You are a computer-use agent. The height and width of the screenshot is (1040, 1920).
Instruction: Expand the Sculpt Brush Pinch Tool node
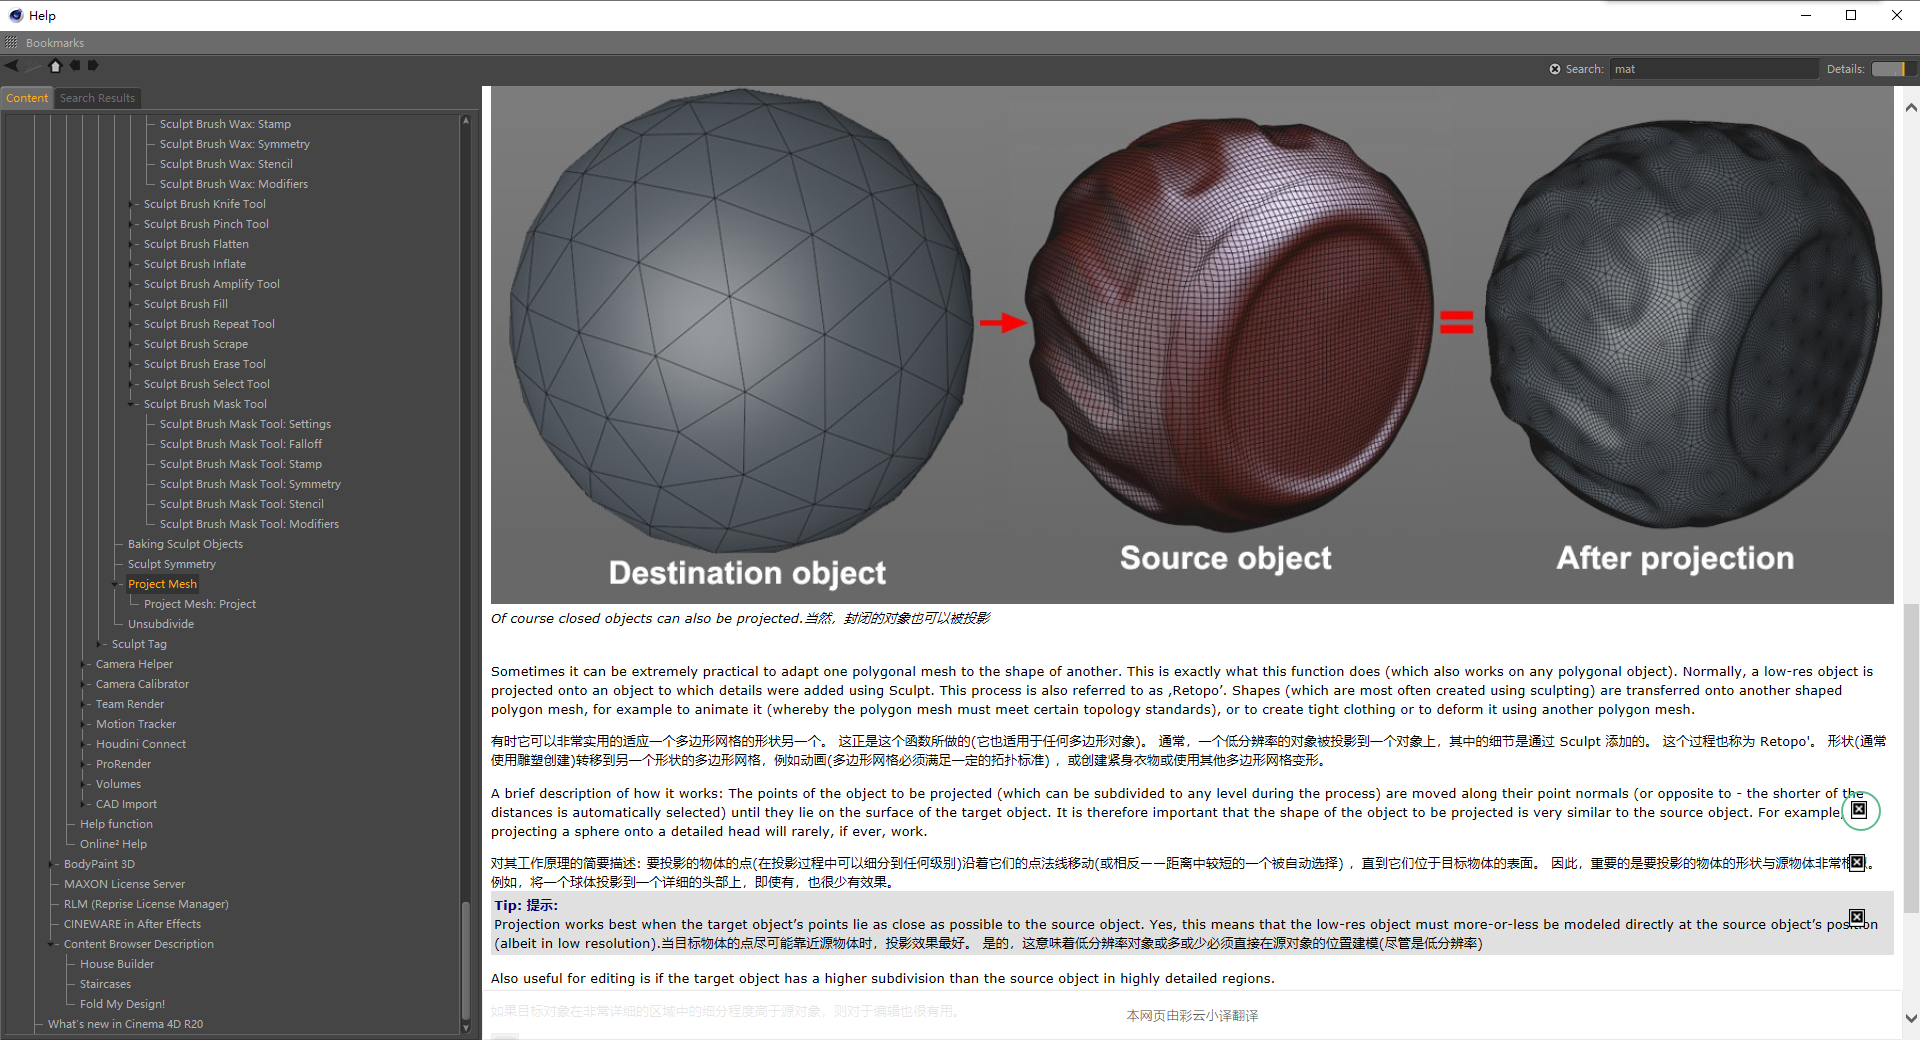click(132, 224)
